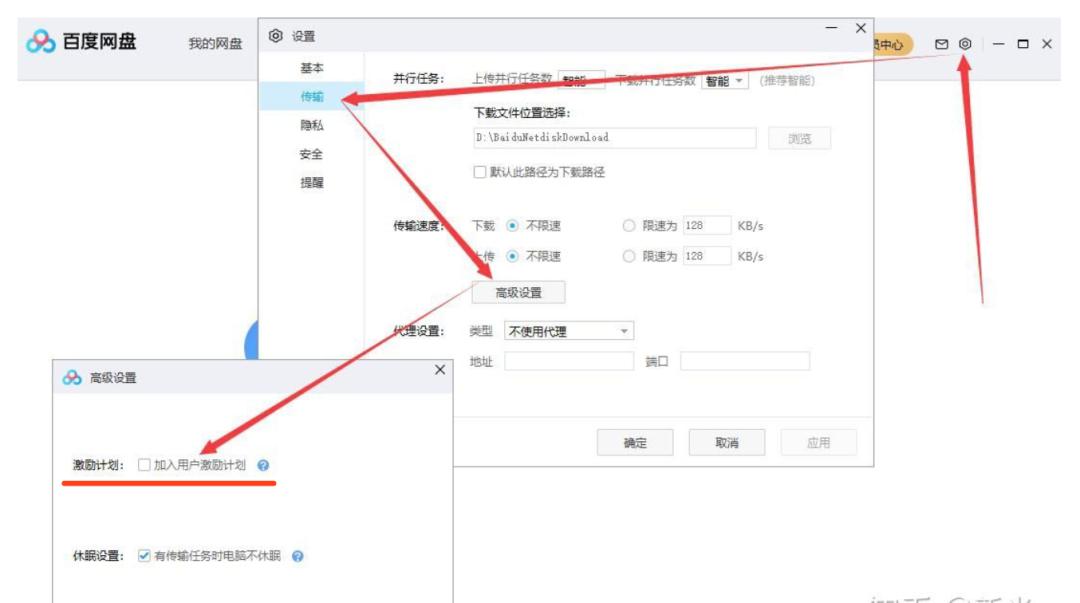Image resolution: width=1080 pixels, height=603 pixels.
Task: Click help icon next to 加入用户激励计划
Action: pyautogui.click(x=263, y=465)
